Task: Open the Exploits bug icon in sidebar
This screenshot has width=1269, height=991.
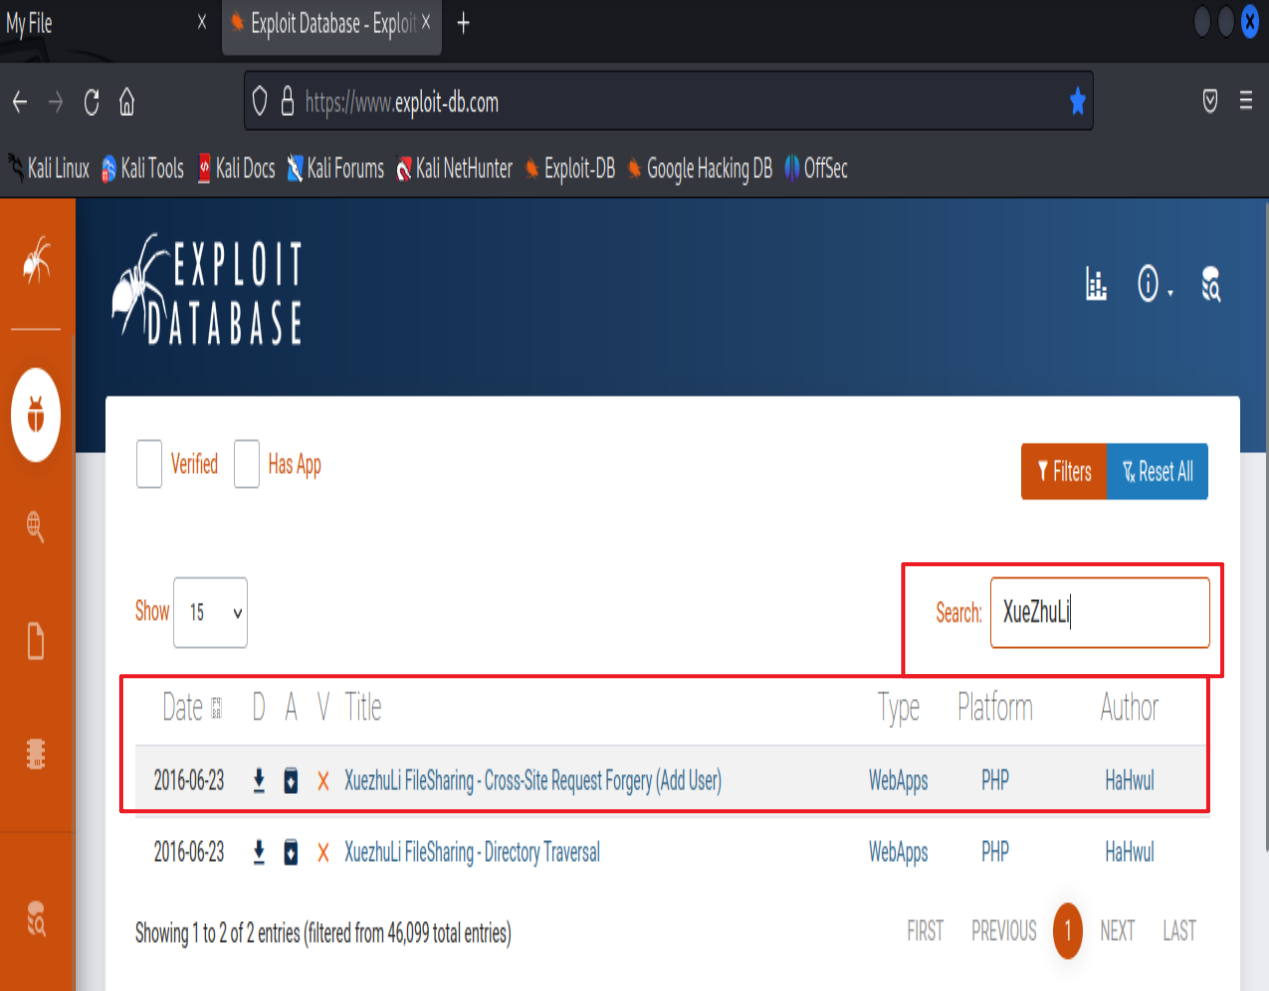Action: coord(36,414)
